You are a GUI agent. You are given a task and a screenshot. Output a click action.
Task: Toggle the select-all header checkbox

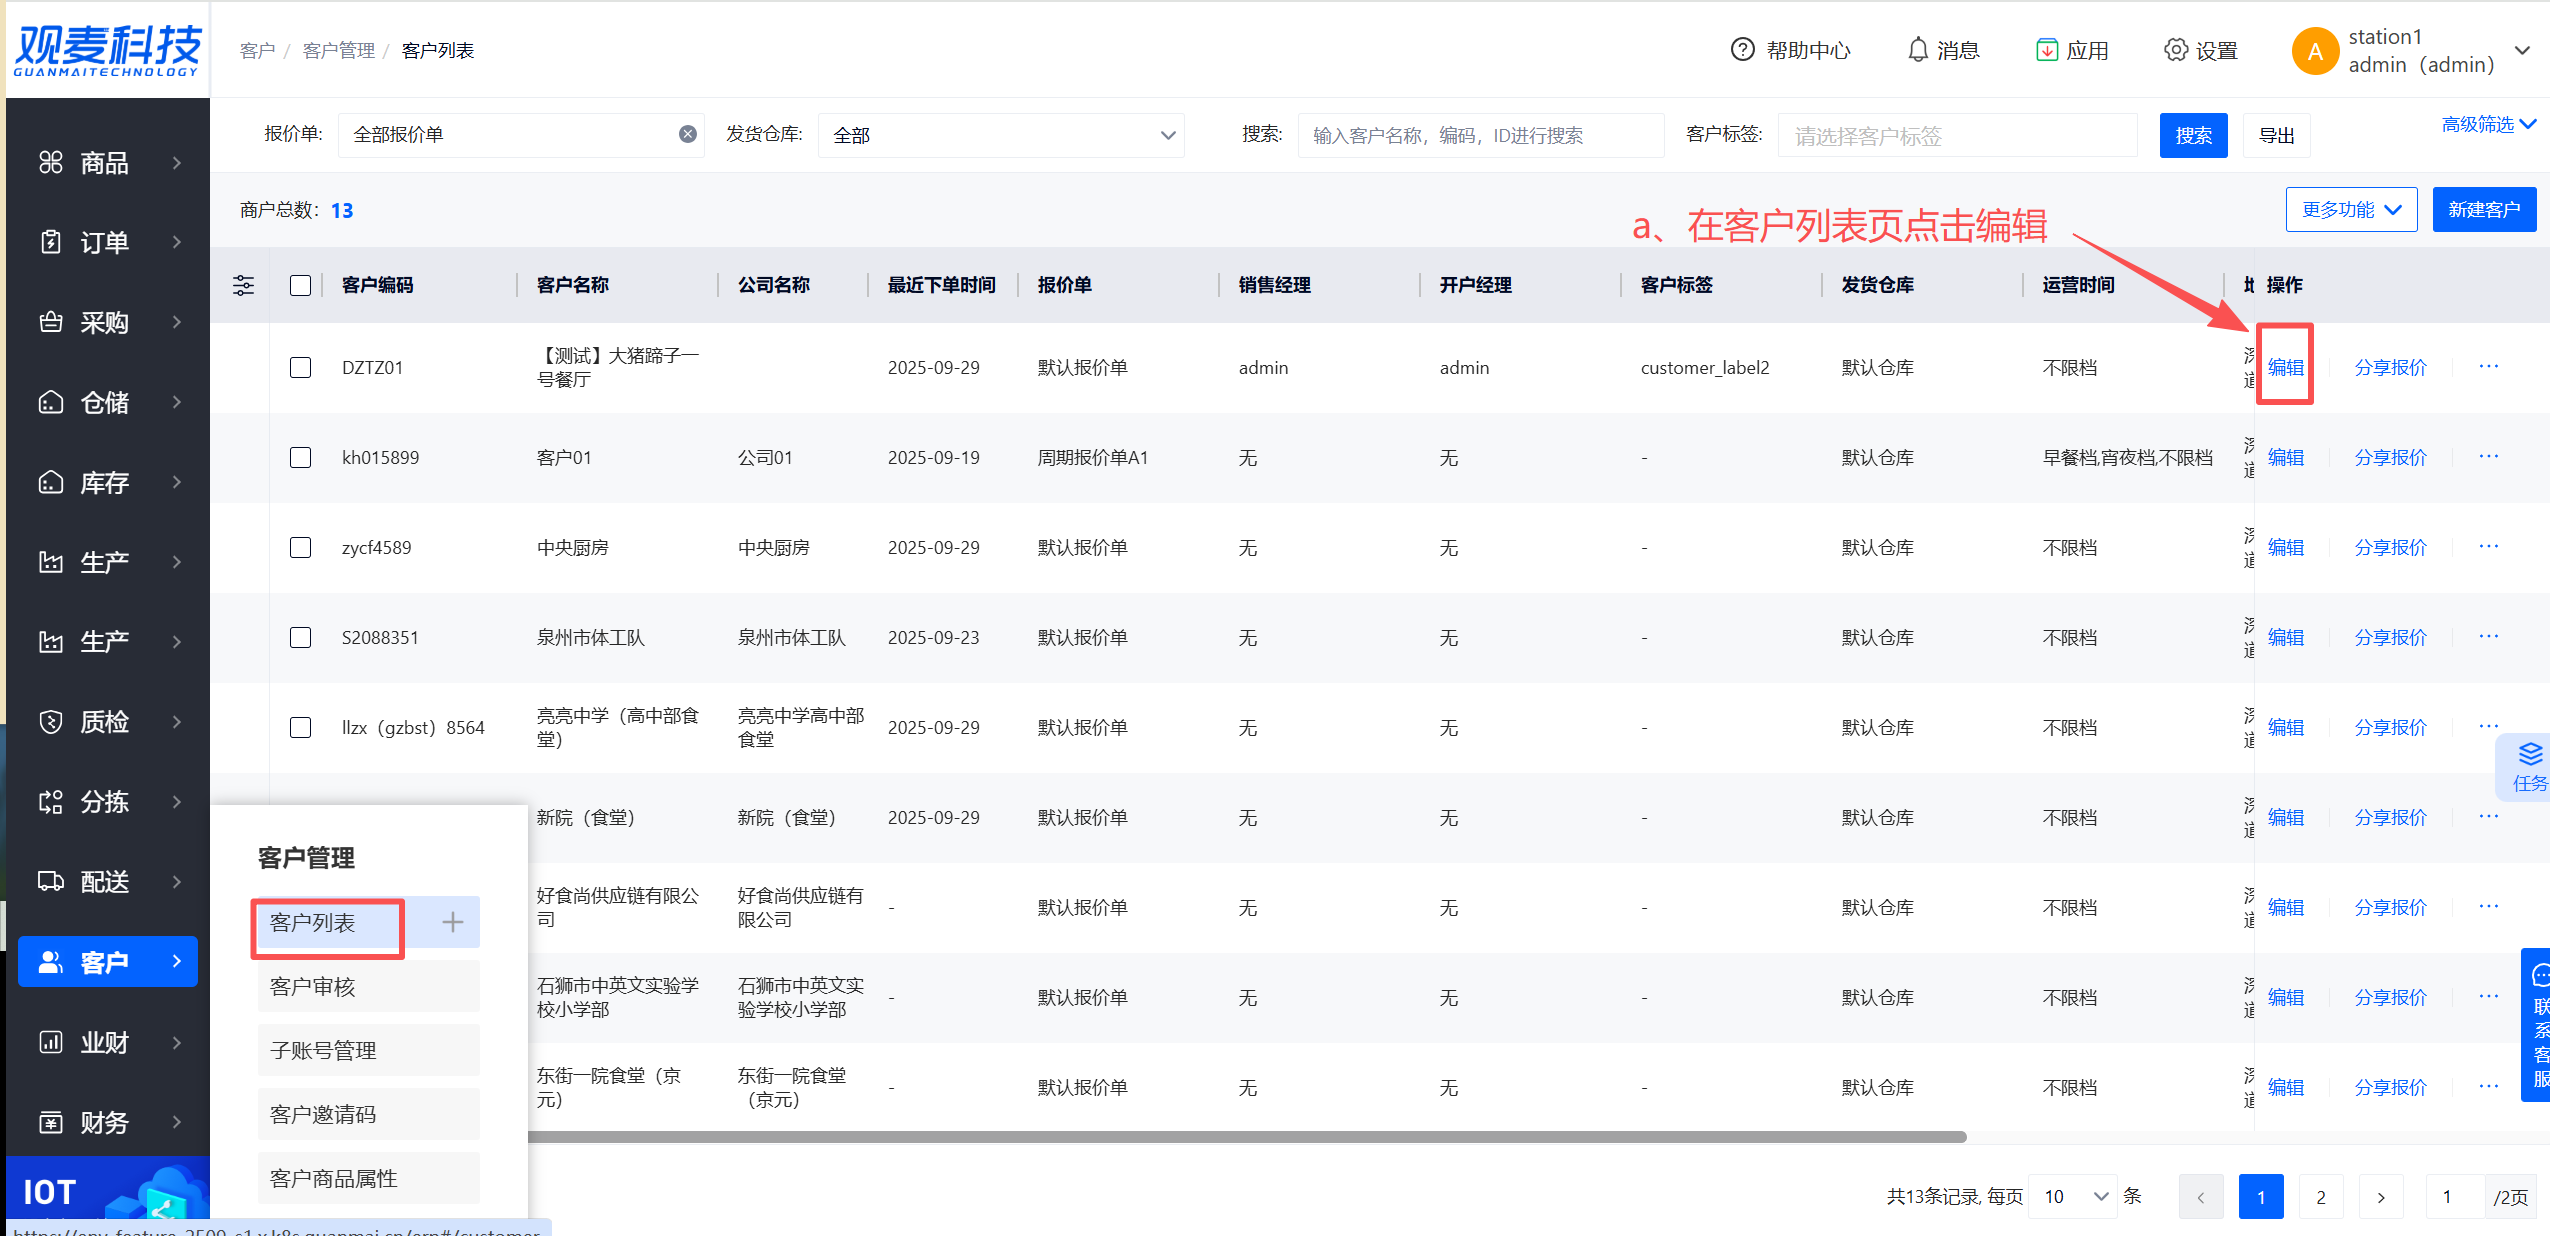(x=300, y=286)
